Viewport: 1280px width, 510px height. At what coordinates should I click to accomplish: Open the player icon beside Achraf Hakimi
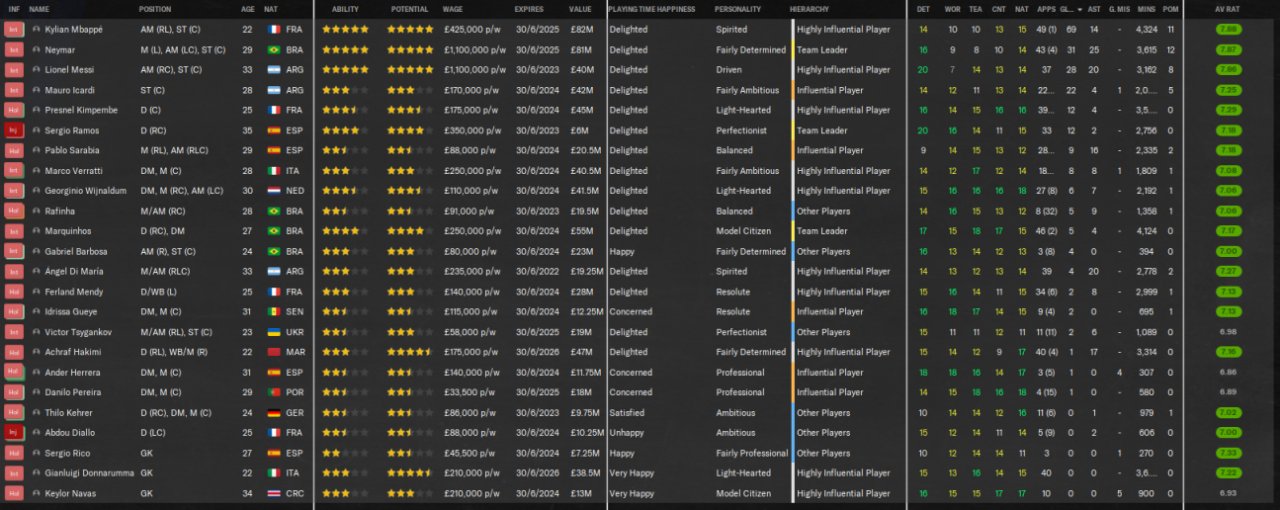(37, 352)
